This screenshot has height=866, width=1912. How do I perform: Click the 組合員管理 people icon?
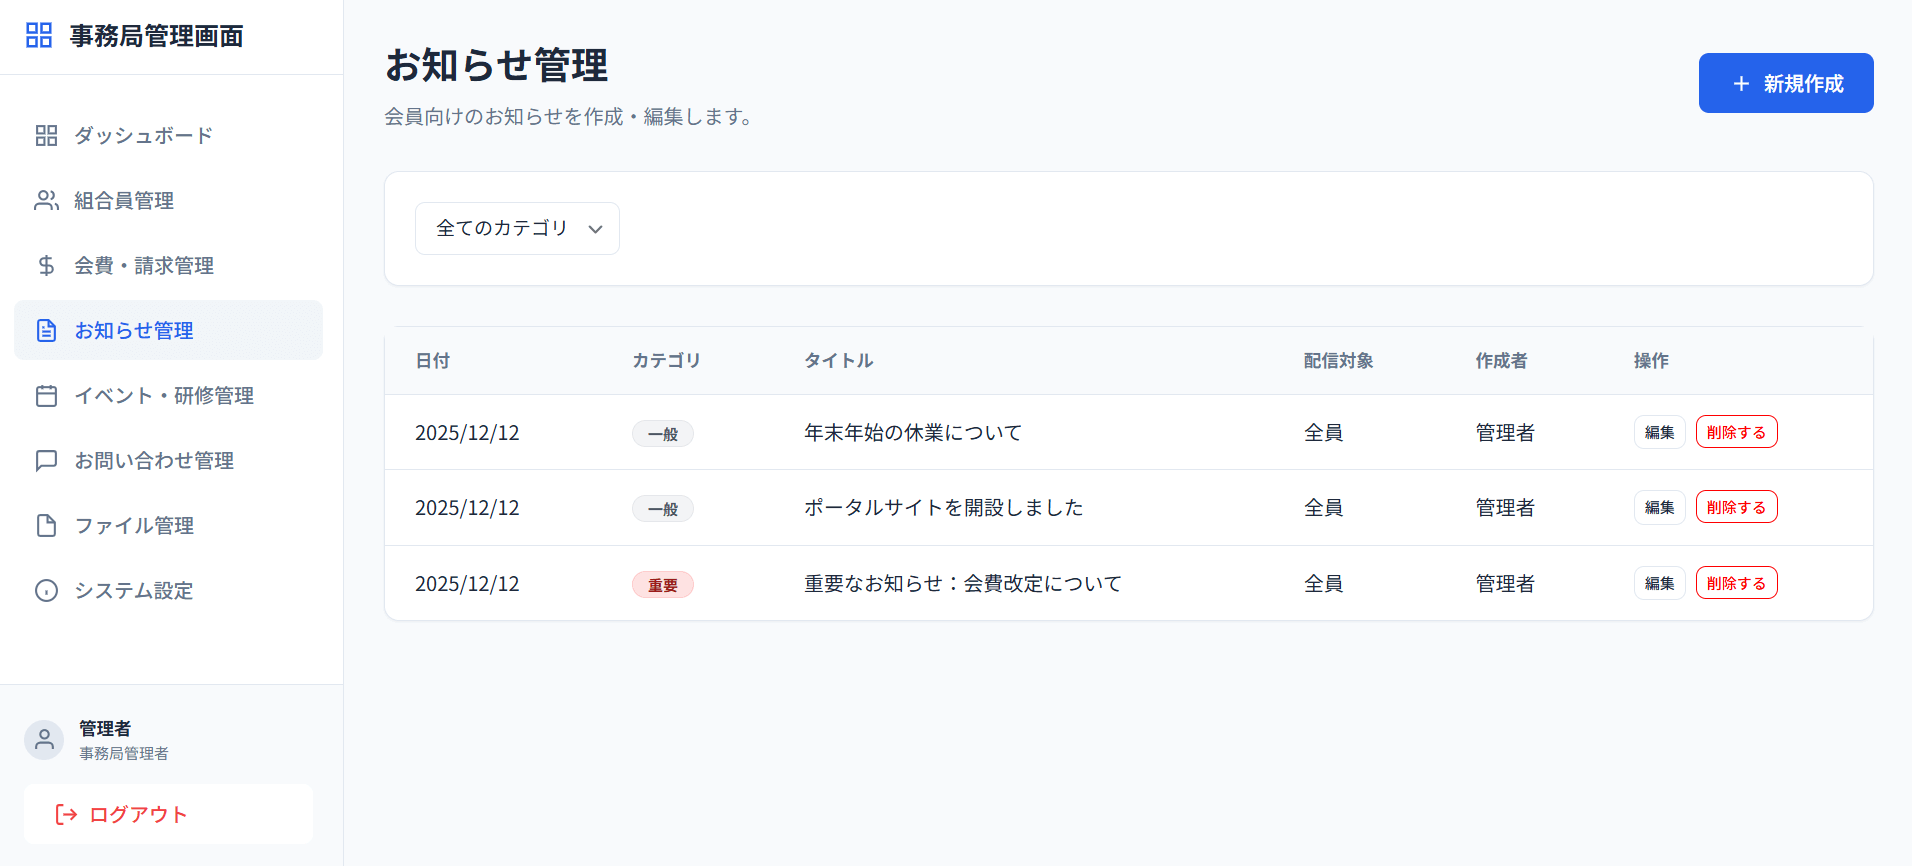[x=46, y=201]
